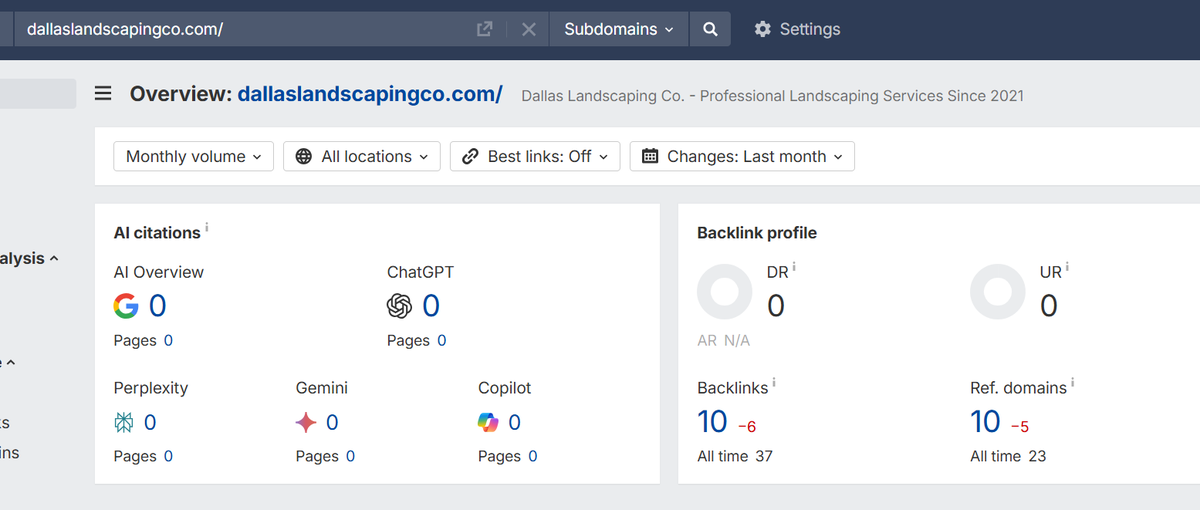The image size is (1200, 510).
Task: Open the Monthly volume dropdown
Action: 194,156
